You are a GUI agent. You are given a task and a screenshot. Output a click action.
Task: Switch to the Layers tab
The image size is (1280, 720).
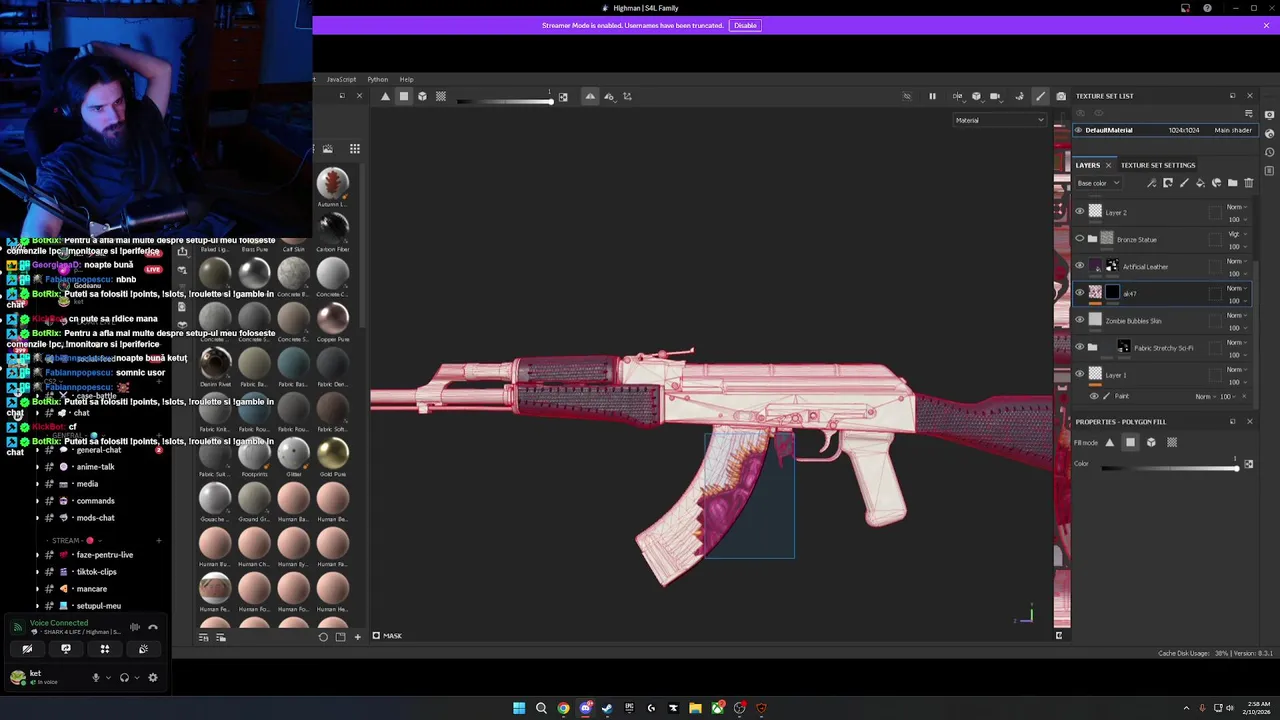coord(1088,165)
